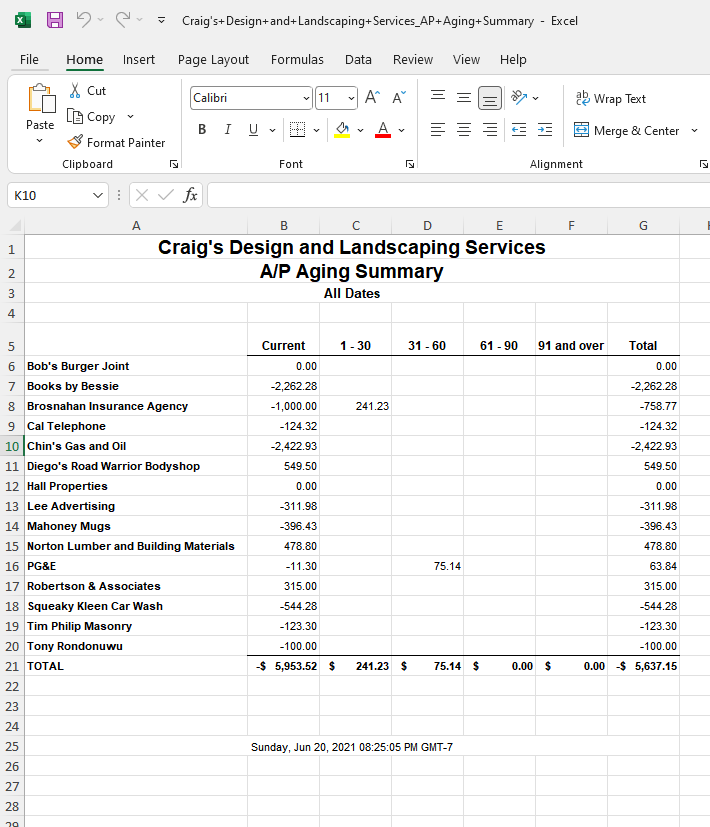The image size is (710, 827).
Task: Click the Copy icon
Action: coord(75,116)
